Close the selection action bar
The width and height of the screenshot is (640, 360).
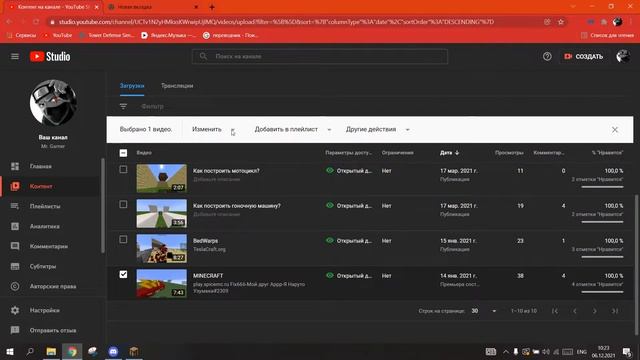(x=615, y=129)
